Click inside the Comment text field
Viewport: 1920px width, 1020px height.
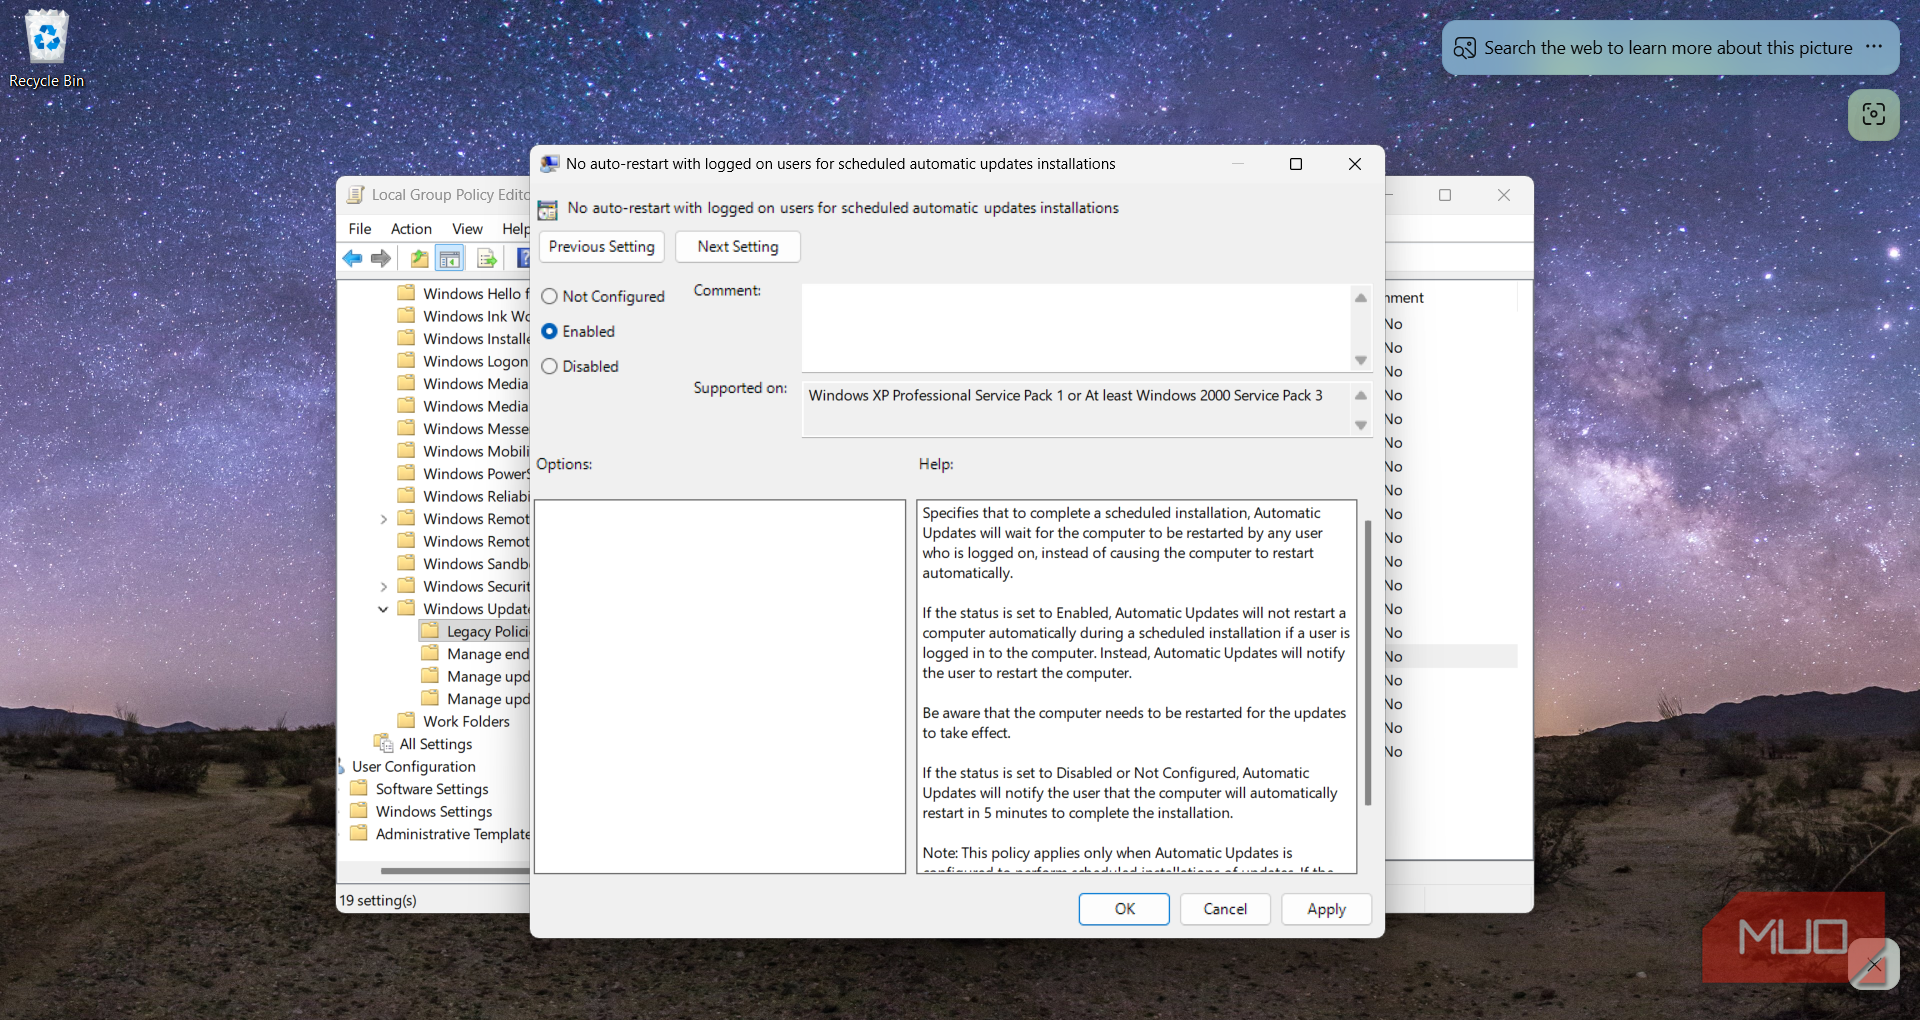click(1076, 328)
